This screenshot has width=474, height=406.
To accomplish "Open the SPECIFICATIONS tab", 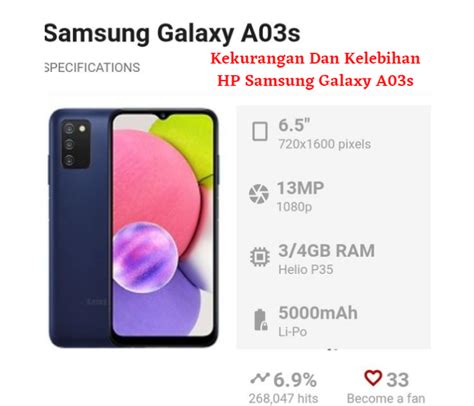I will [x=92, y=68].
